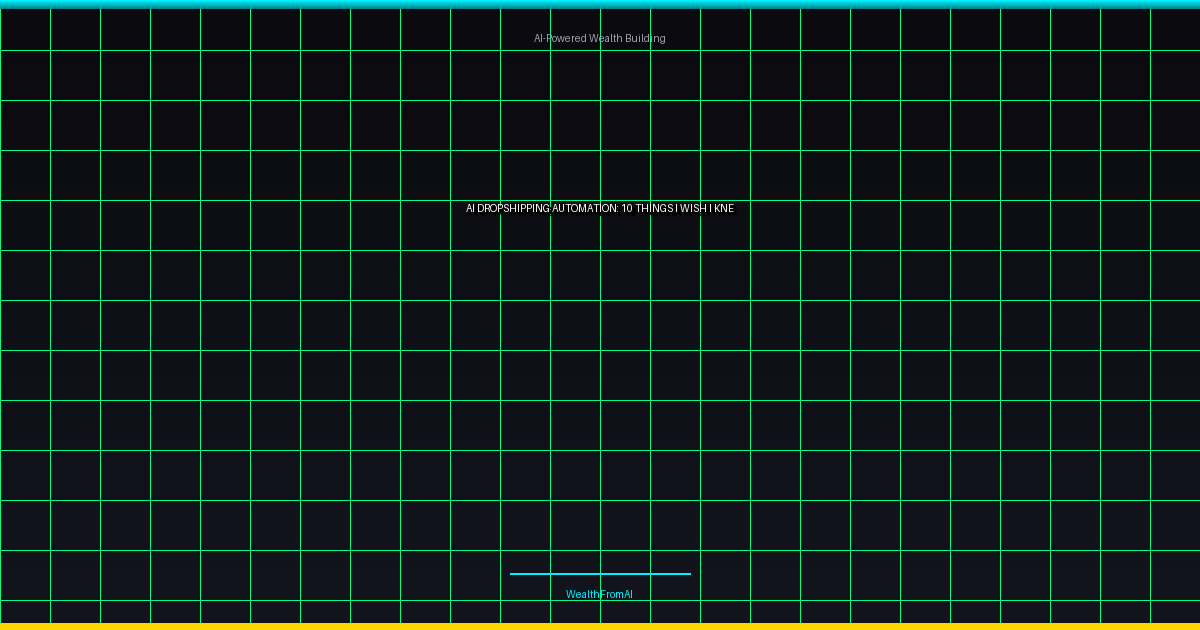Click the 'Wealth' part of the WealthFromAI label
Image resolution: width=1200 pixels, height=630 pixels.
tap(581, 594)
